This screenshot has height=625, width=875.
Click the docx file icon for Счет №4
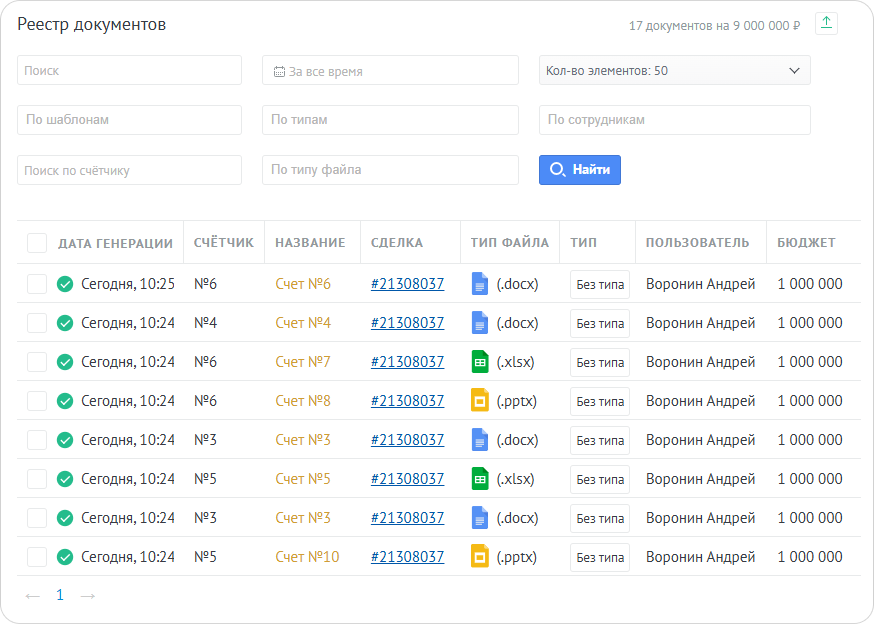(480, 323)
